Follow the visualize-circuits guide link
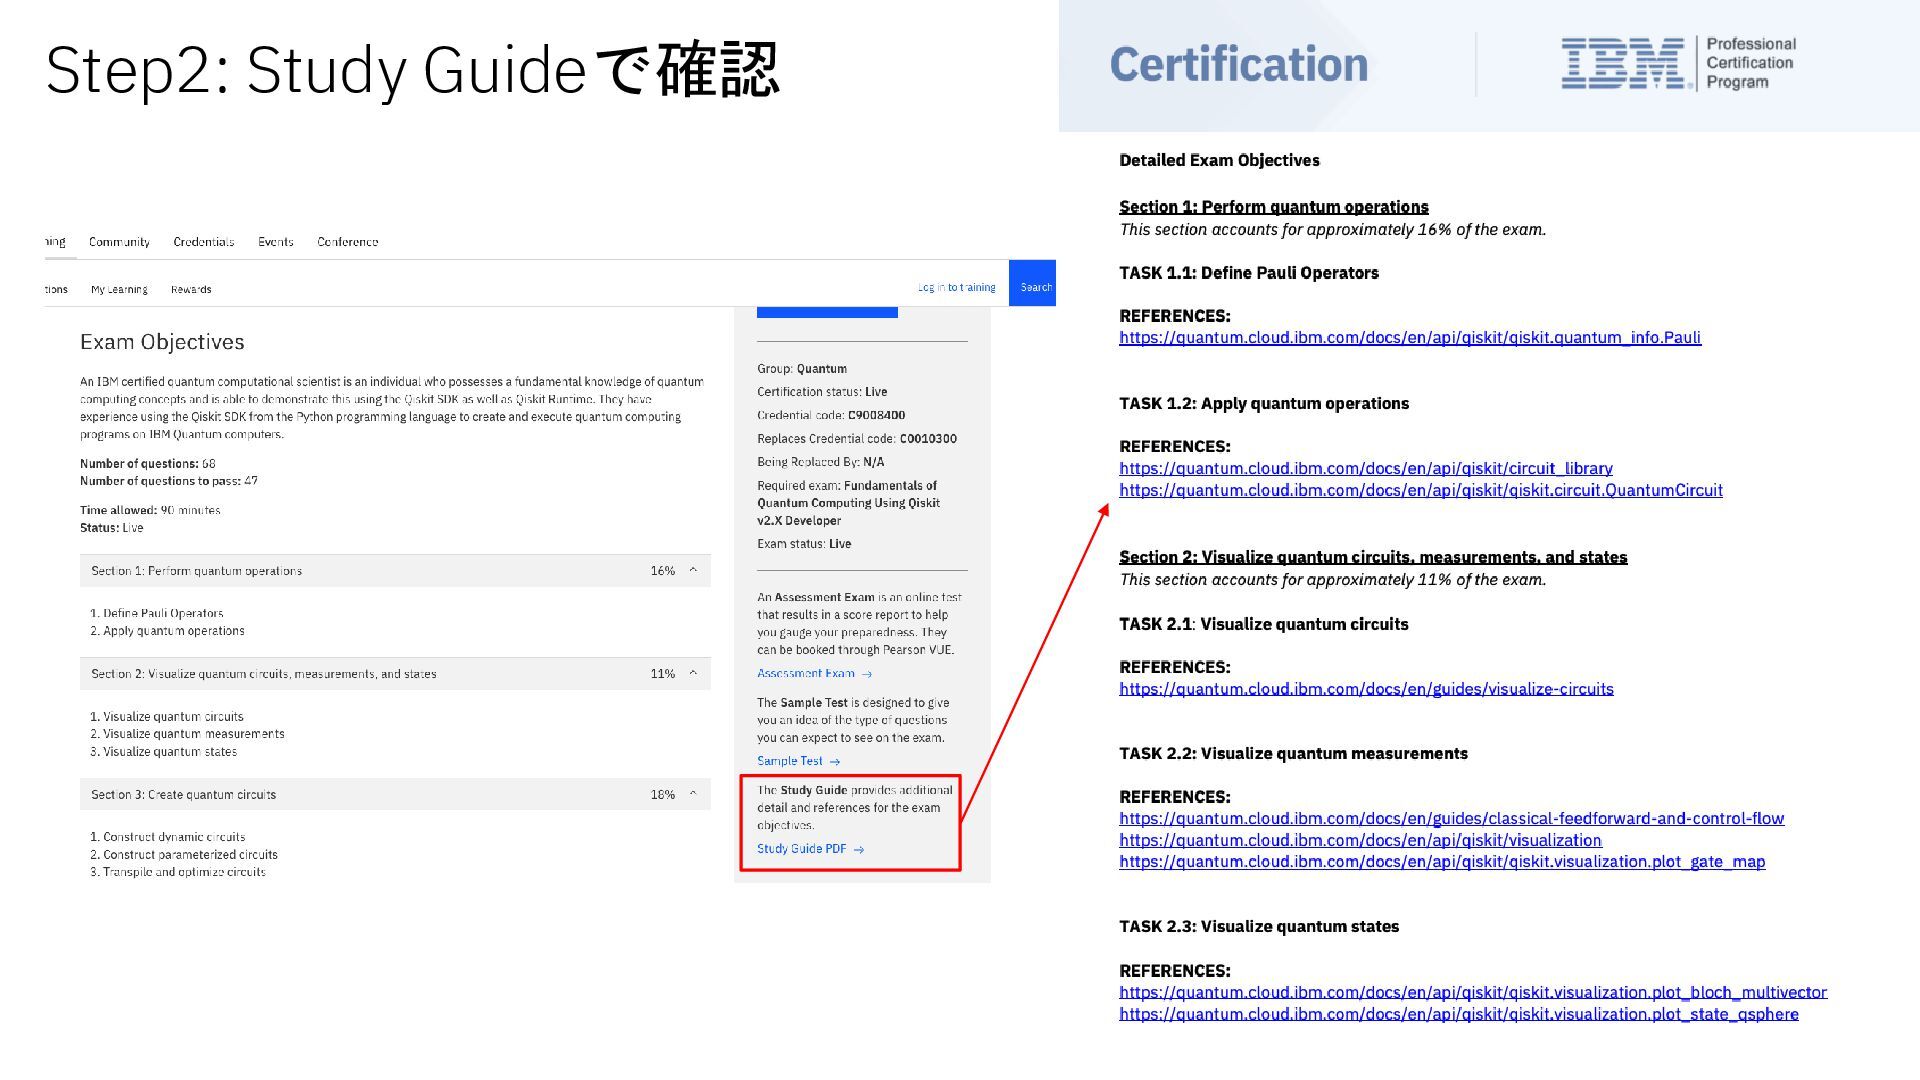This screenshot has width=1920, height=1080. [1366, 689]
